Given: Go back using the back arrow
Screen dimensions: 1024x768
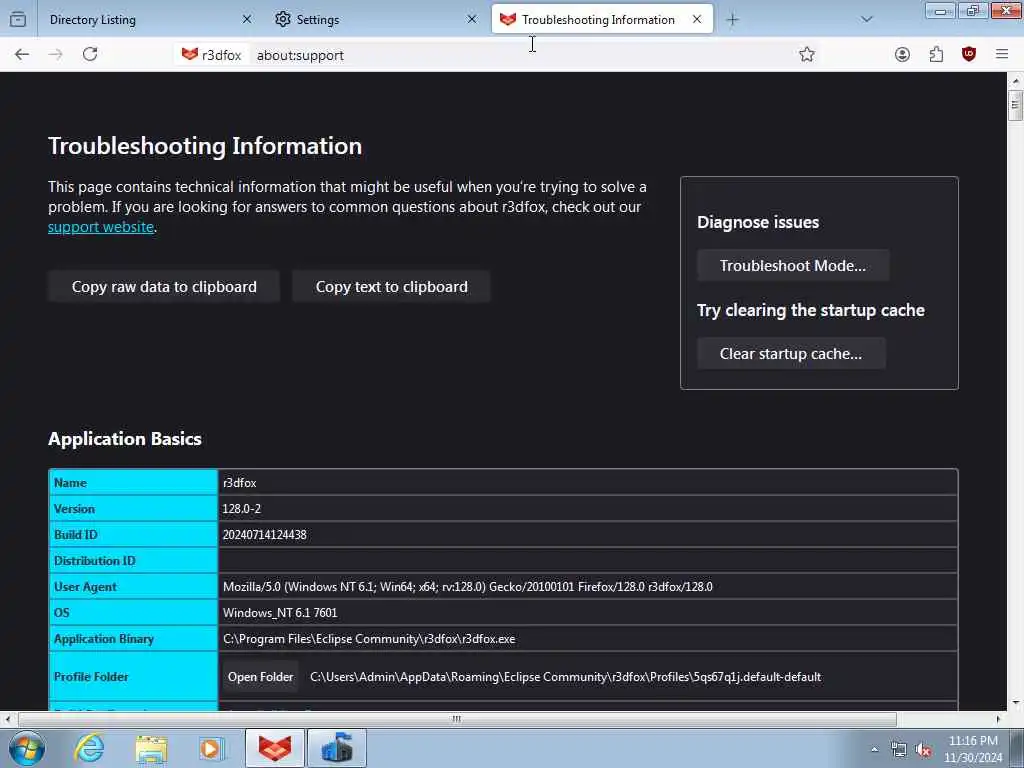Looking at the screenshot, I should [22, 55].
